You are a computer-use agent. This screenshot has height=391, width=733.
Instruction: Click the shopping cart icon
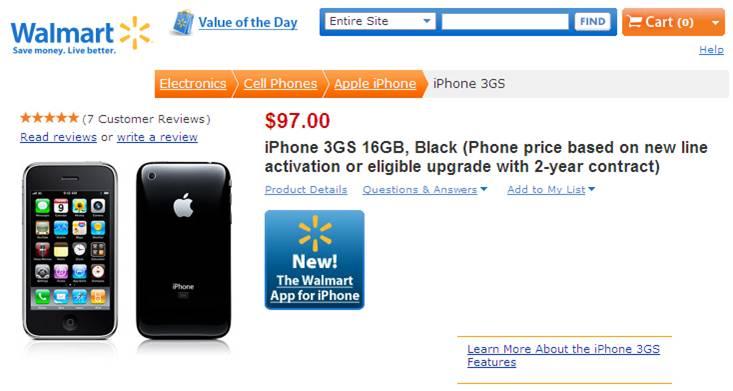(x=634, y=22)
